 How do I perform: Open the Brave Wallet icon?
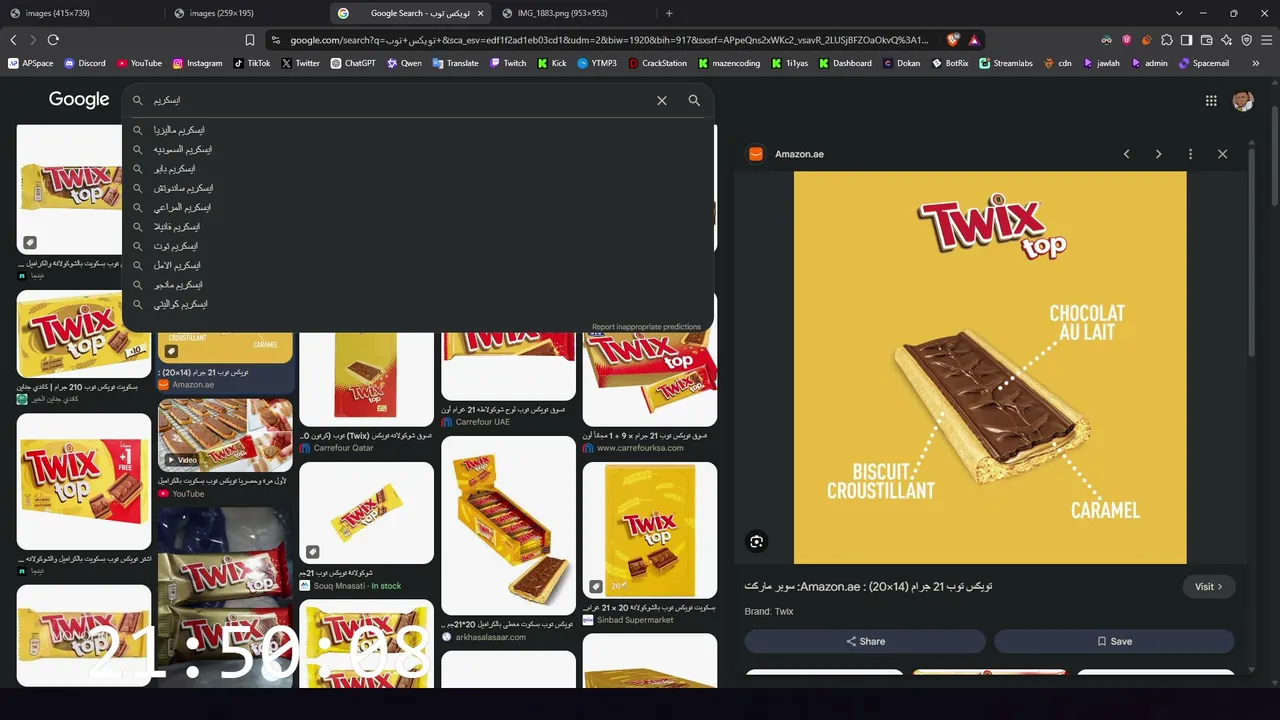1206,40
